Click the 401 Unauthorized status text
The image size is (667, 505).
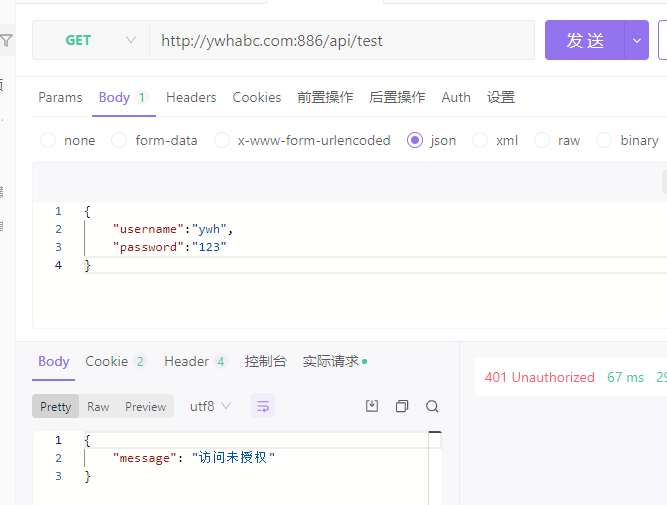539,377
